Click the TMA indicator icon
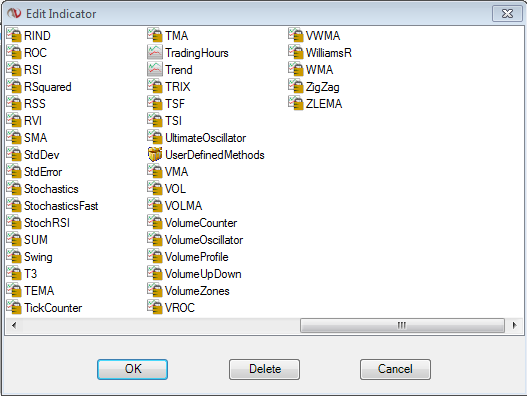Screen dimensions: 527x396 click(155, 36)
